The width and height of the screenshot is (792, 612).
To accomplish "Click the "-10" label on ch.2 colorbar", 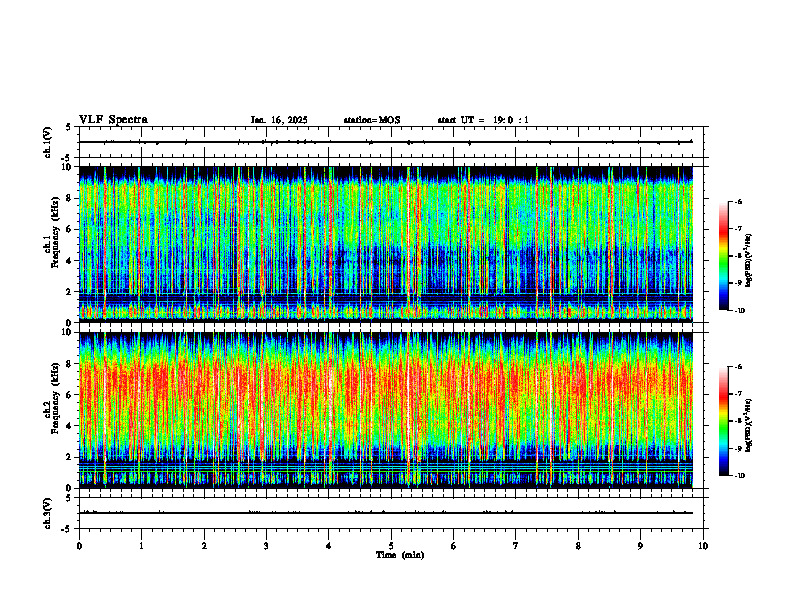I will (x=740, y=476).
